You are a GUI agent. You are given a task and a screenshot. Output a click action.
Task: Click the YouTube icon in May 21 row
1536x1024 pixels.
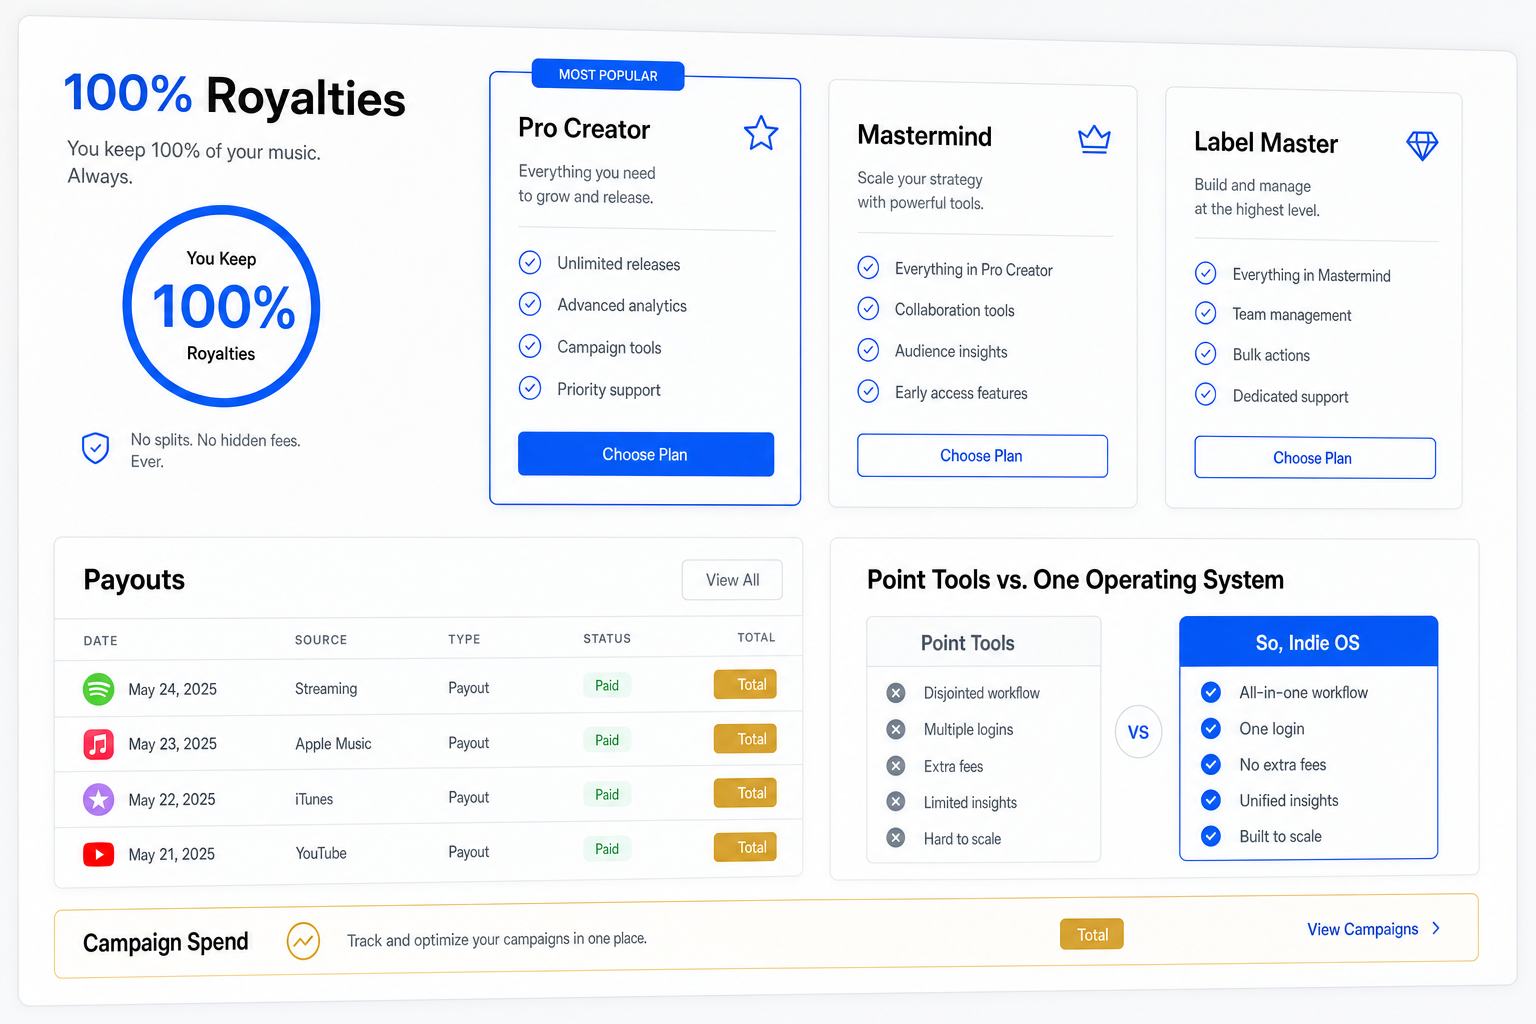pos(98,854)
